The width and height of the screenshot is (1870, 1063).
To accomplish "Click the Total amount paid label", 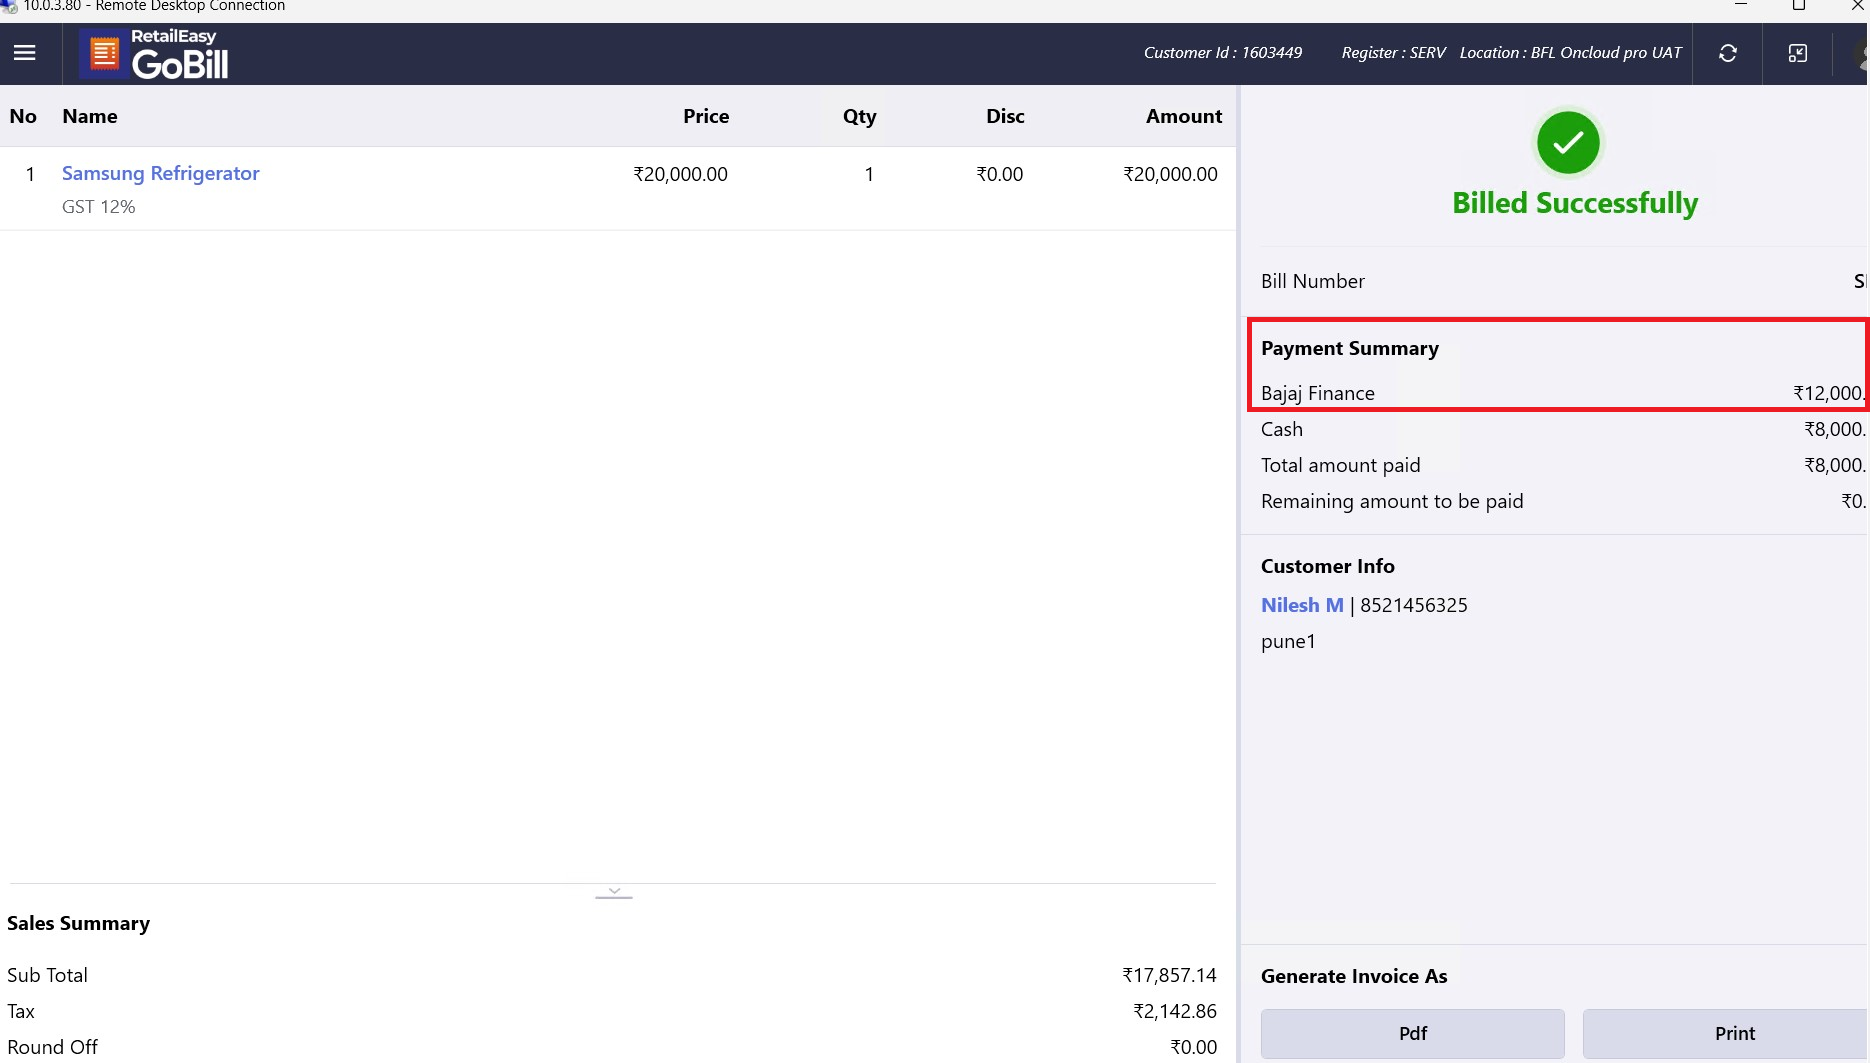I will point(1341,465).
